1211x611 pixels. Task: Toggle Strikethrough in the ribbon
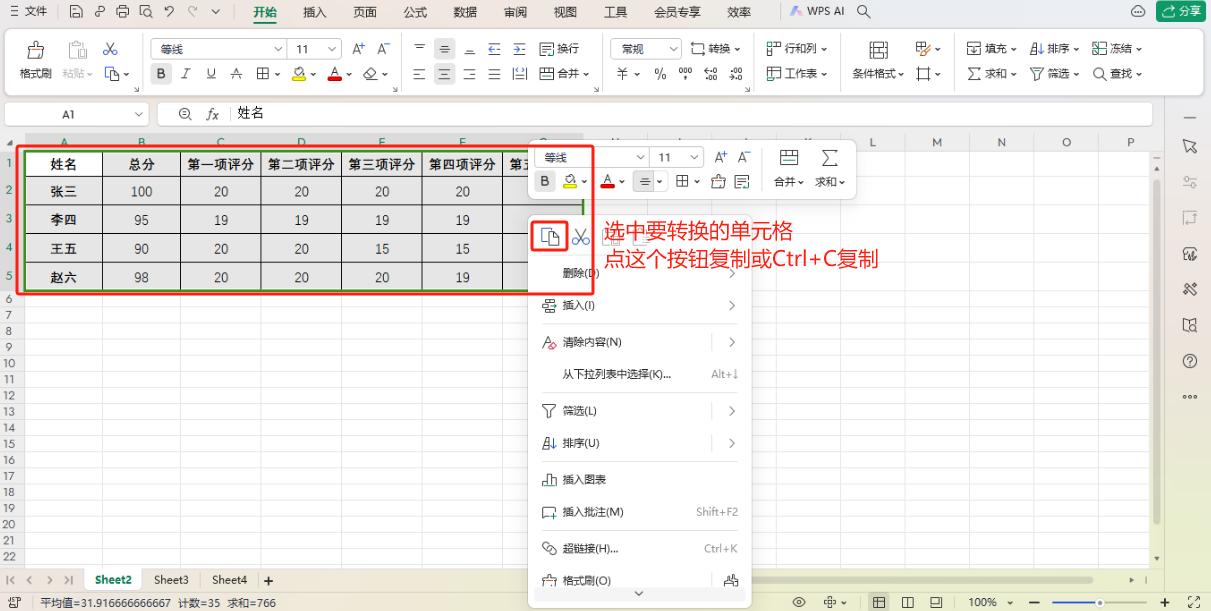click(236, 73)
